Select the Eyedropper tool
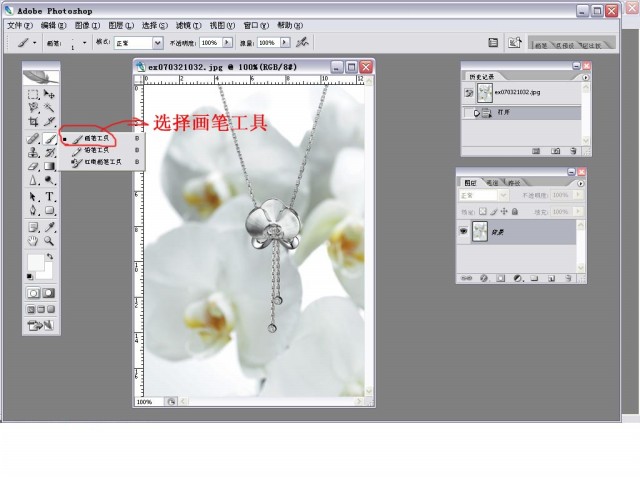 (49, 227)
